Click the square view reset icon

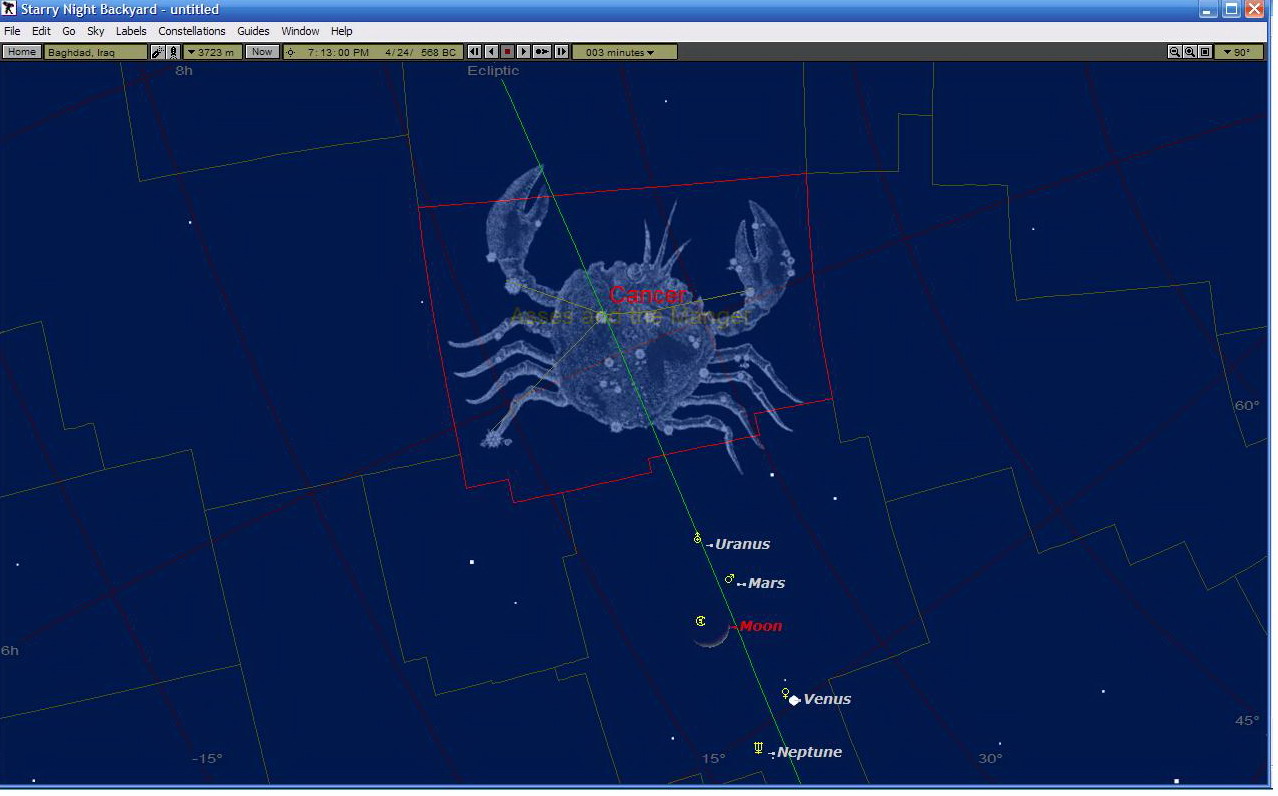click(x=1205, y=52)
